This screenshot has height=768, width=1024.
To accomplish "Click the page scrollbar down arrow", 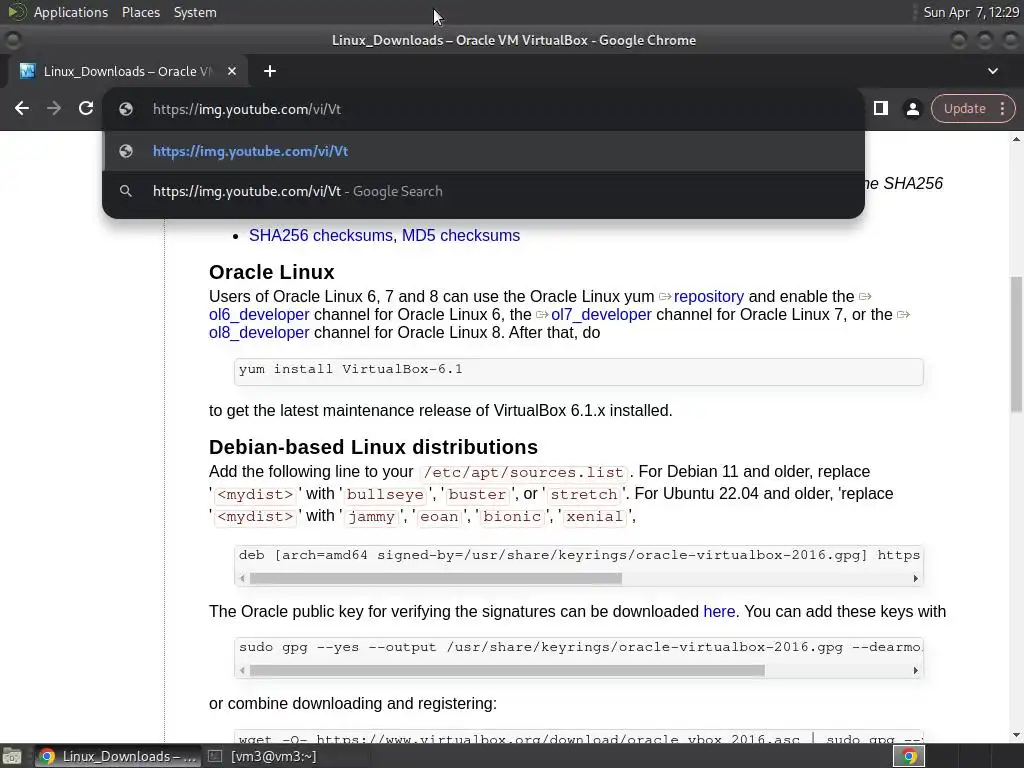I will click(1016, 735).
